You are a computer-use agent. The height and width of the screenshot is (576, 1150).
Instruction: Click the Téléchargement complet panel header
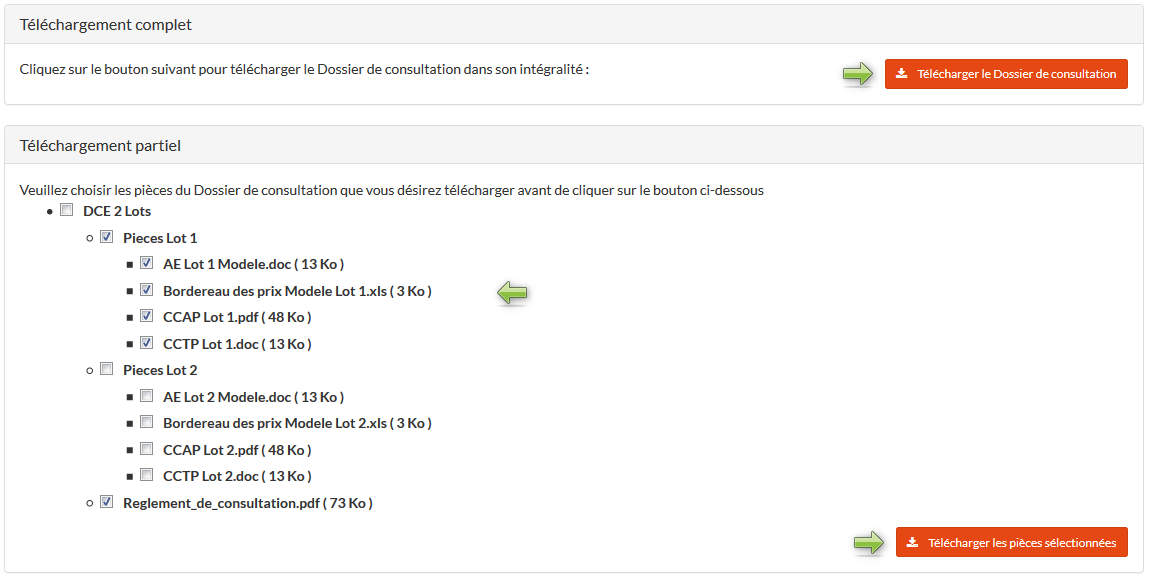pos(106,24)
